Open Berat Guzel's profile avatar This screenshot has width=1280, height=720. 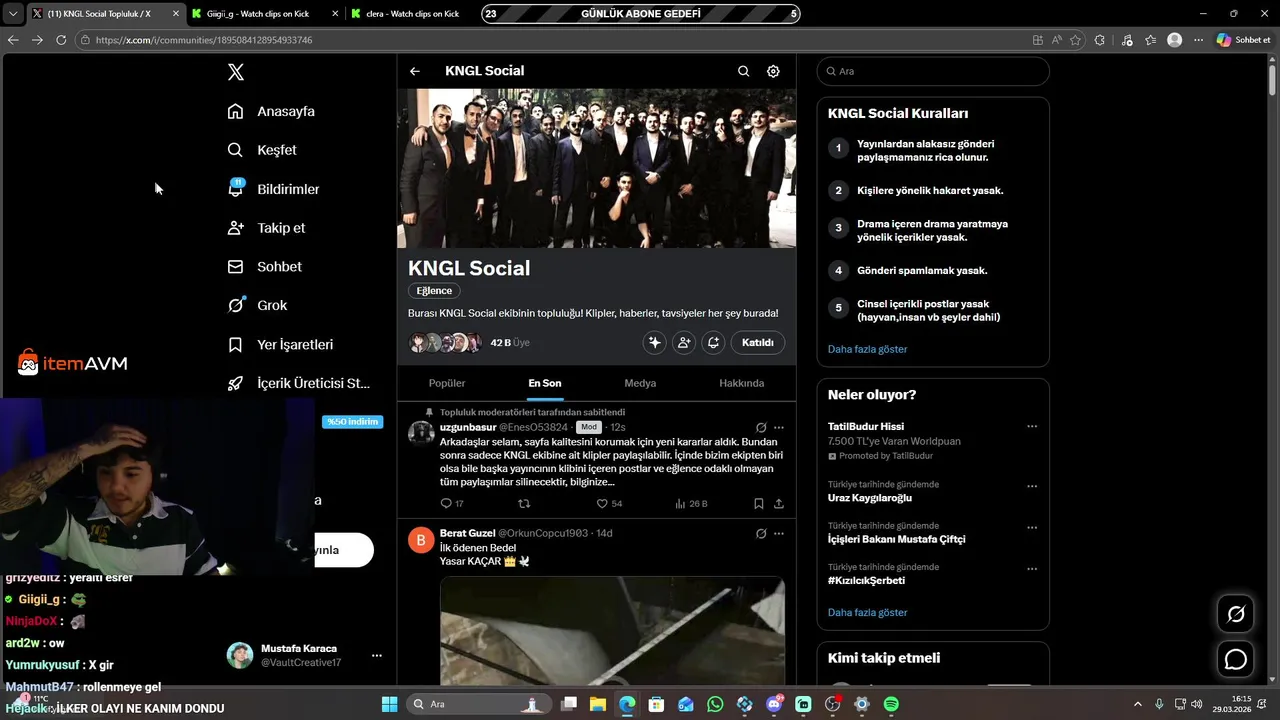tap(422, 540)
